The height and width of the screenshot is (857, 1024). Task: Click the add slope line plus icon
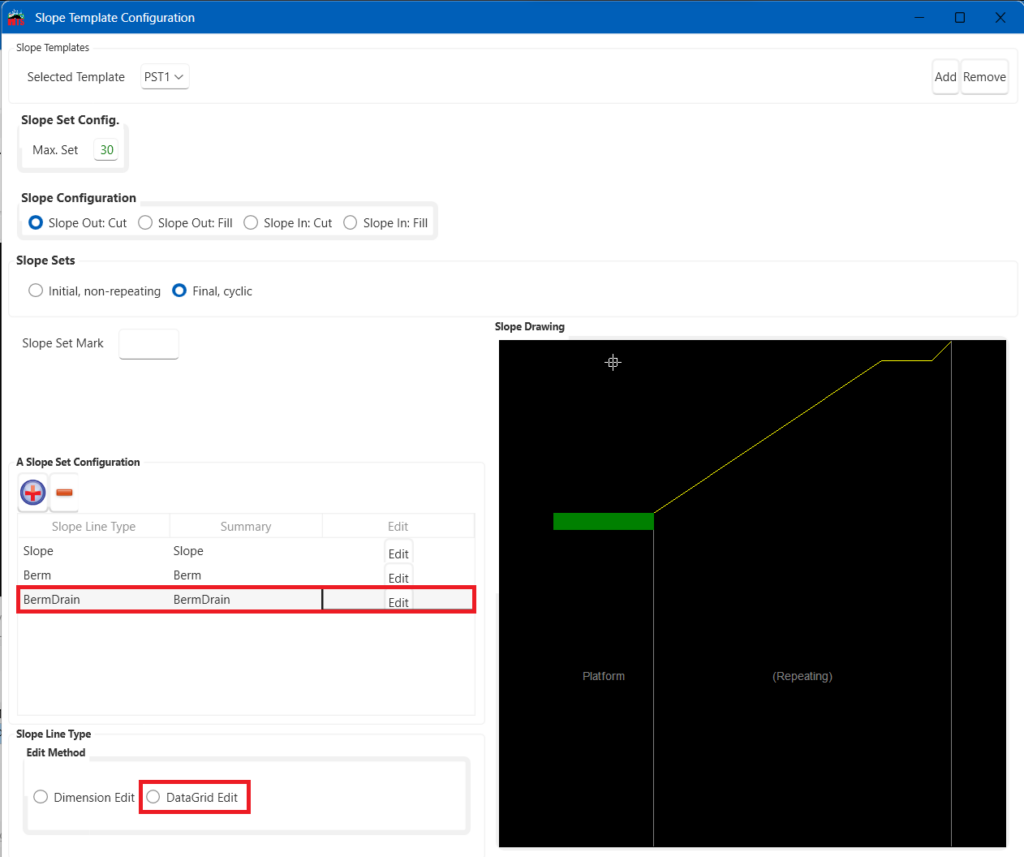tap(33, 492)
